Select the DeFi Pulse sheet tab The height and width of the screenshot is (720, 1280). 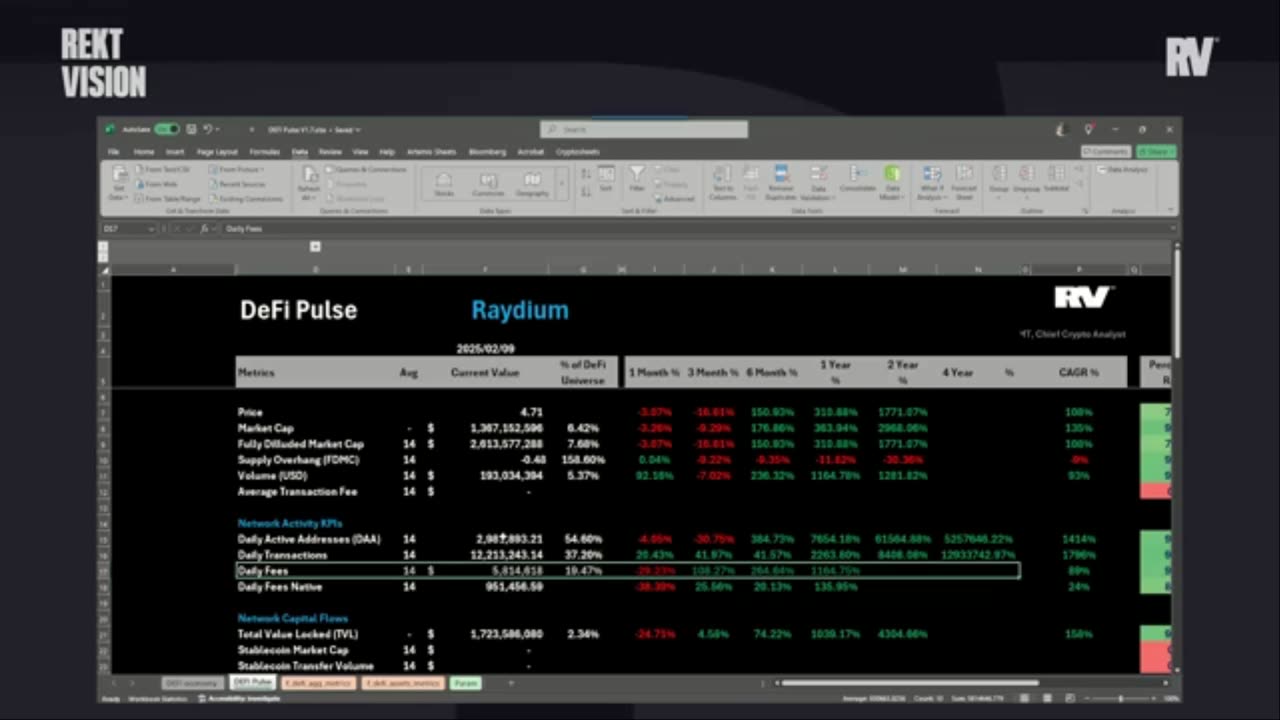[252, 682]
